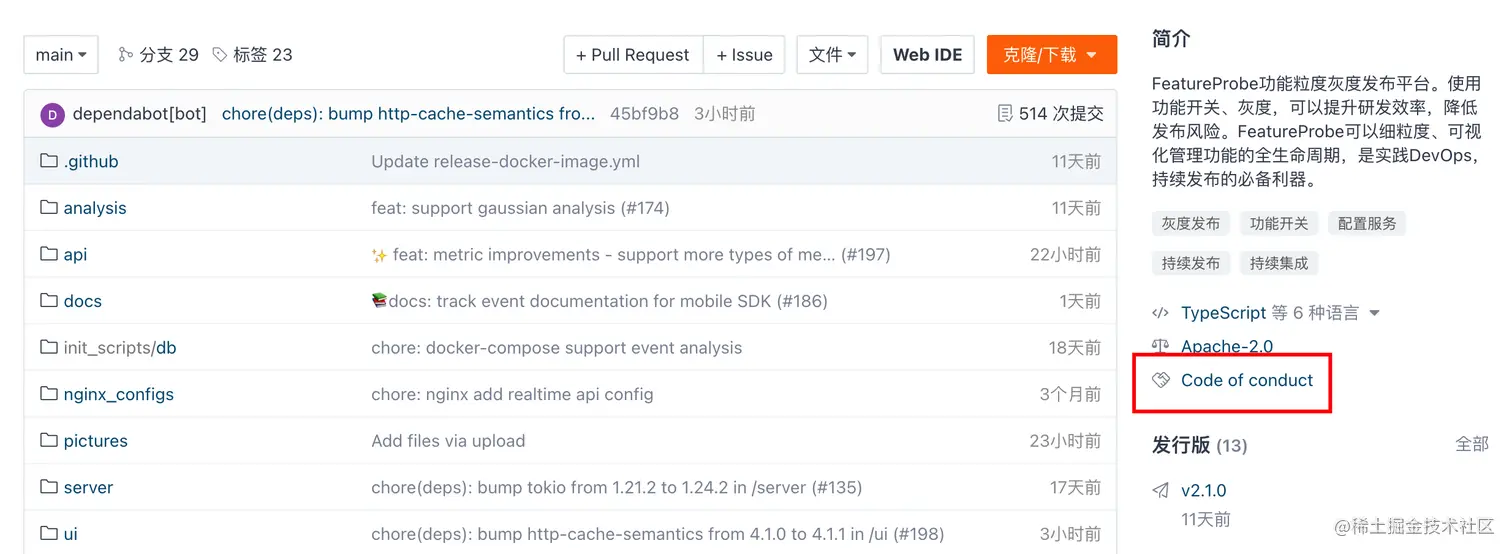Click the api folder icon
The width and height of the screenshot is (1512, 554).
pyautogui.click(x=49, y=254)
